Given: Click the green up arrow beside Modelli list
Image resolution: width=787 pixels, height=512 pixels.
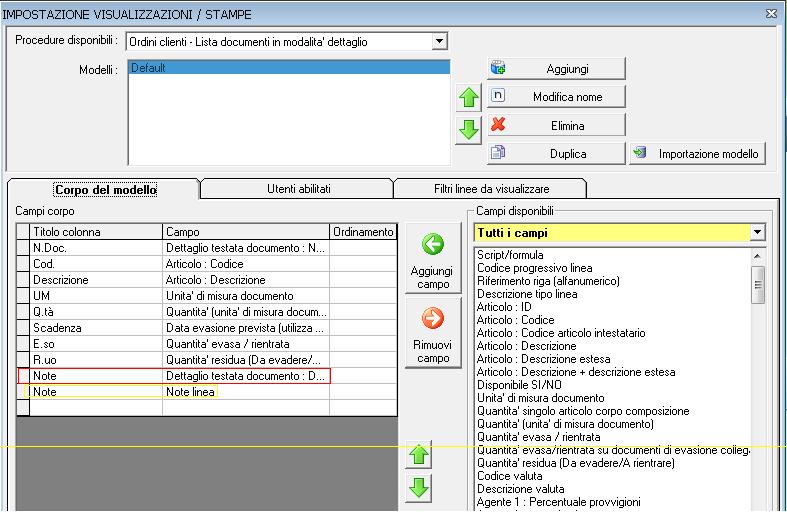Looking at the screenshot, I should click(x=468, y=97).
